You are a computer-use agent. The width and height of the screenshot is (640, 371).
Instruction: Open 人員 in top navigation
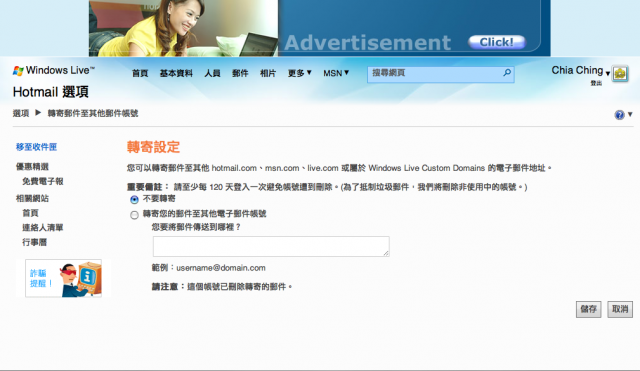point(212,73)
